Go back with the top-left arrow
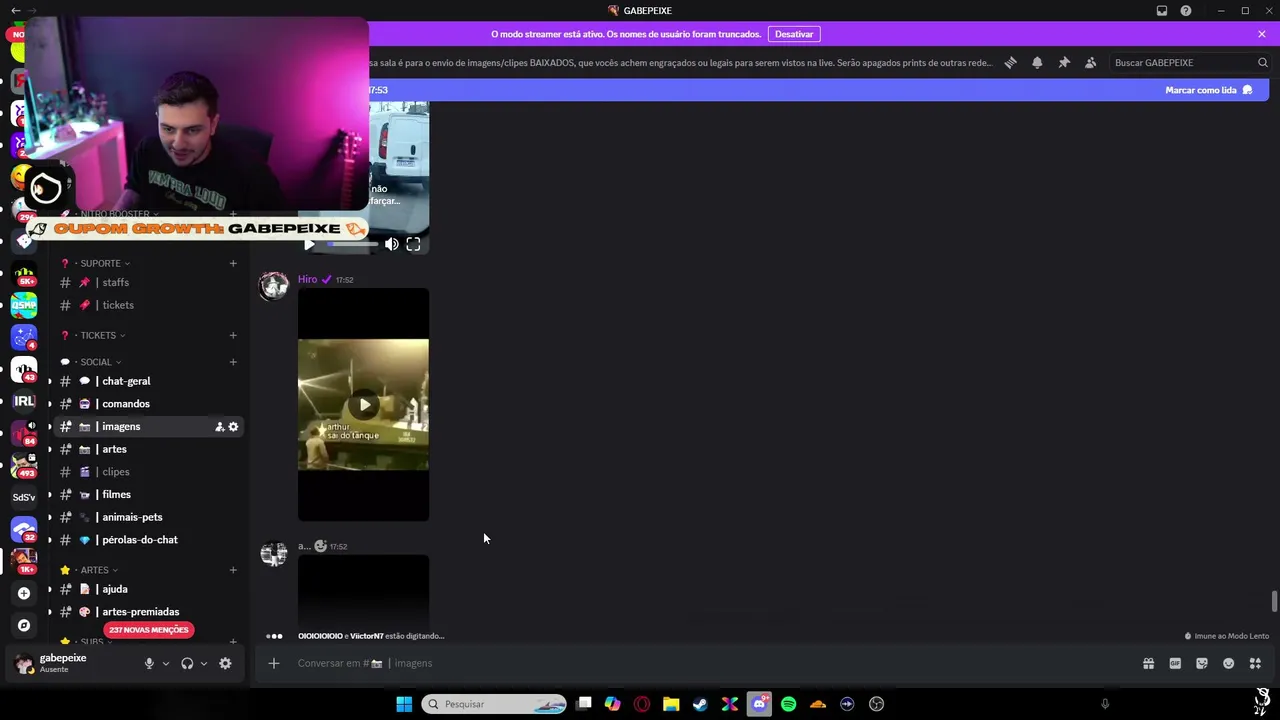This screenshot has width=1280, height=720. click(x=15, y=10)
